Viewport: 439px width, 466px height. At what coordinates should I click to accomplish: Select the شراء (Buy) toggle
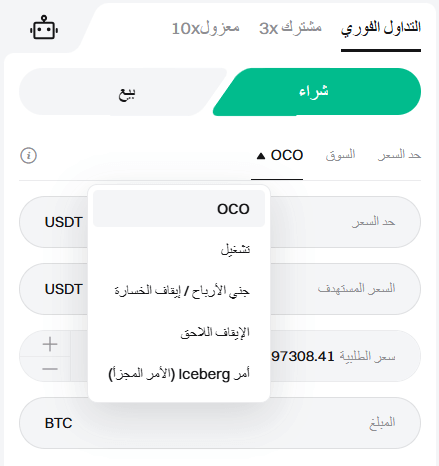pos(317,92)
